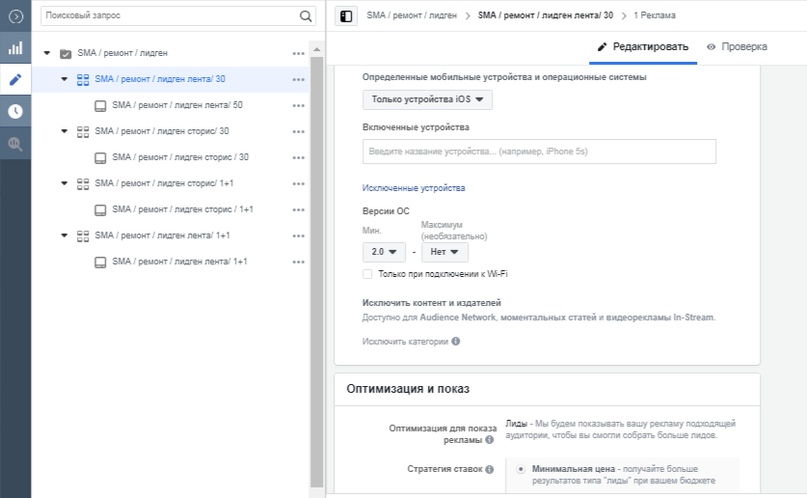Collapse the SMA / ремонт / лидген сторис/ 30 ad set
807x498 pixels.
coord(64,131)
